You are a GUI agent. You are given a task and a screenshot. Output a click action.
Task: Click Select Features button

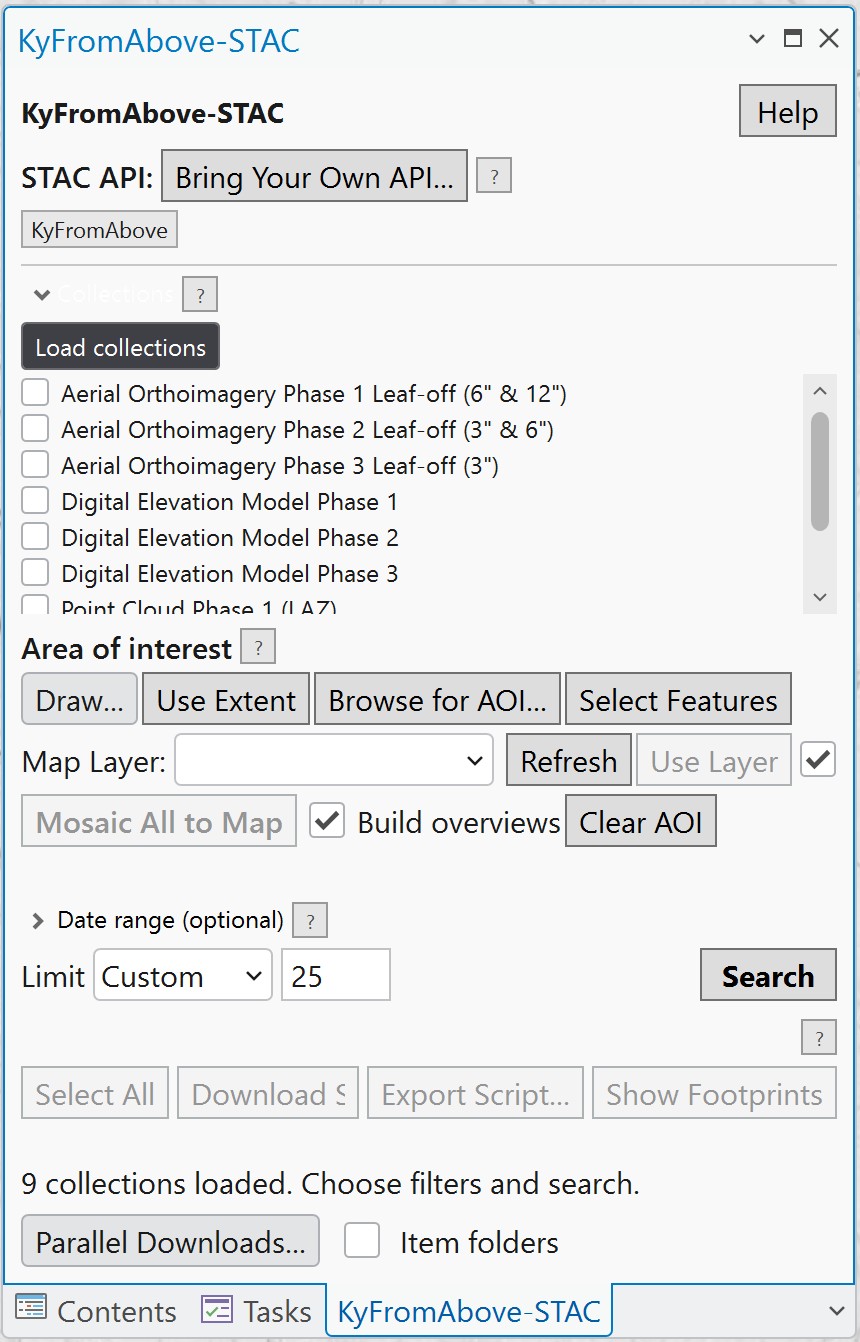[x=678, y=700]
